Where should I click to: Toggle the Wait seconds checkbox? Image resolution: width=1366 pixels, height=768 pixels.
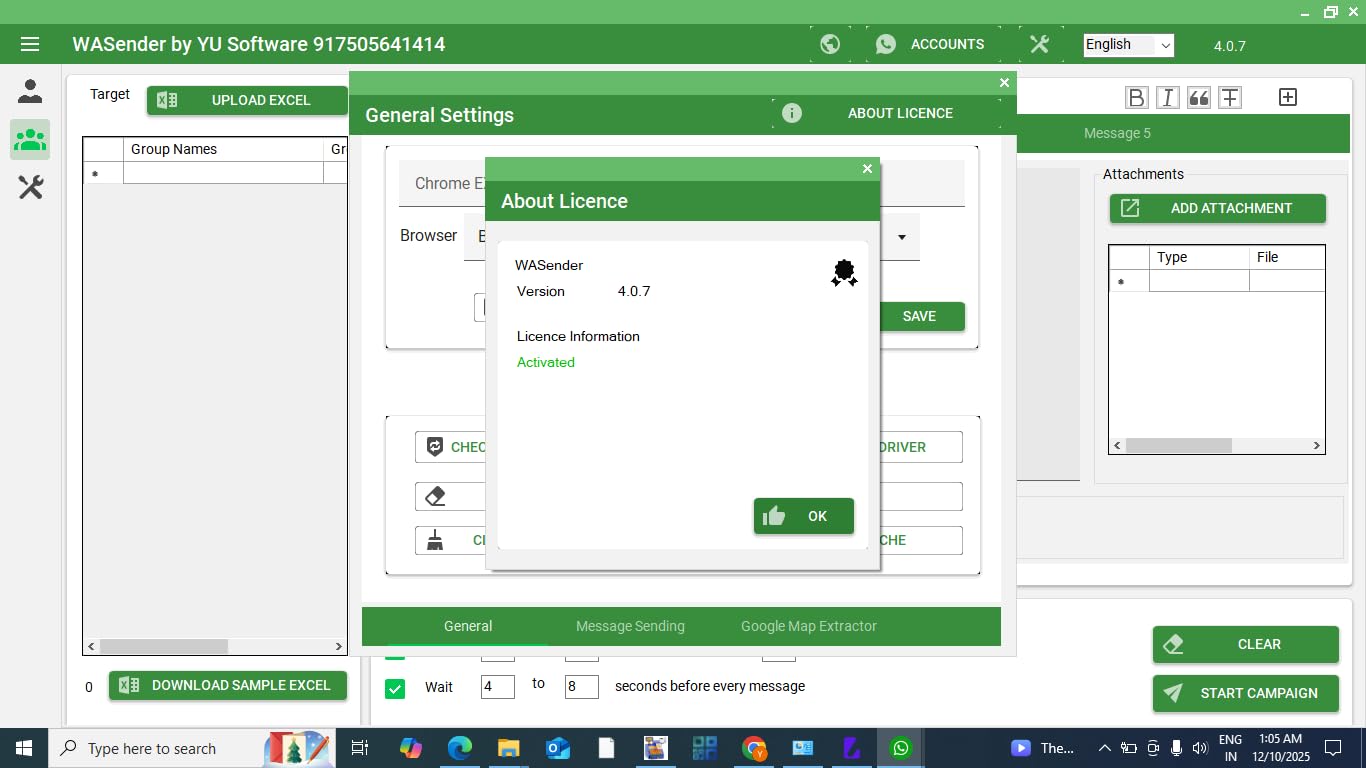coord(395,688)
